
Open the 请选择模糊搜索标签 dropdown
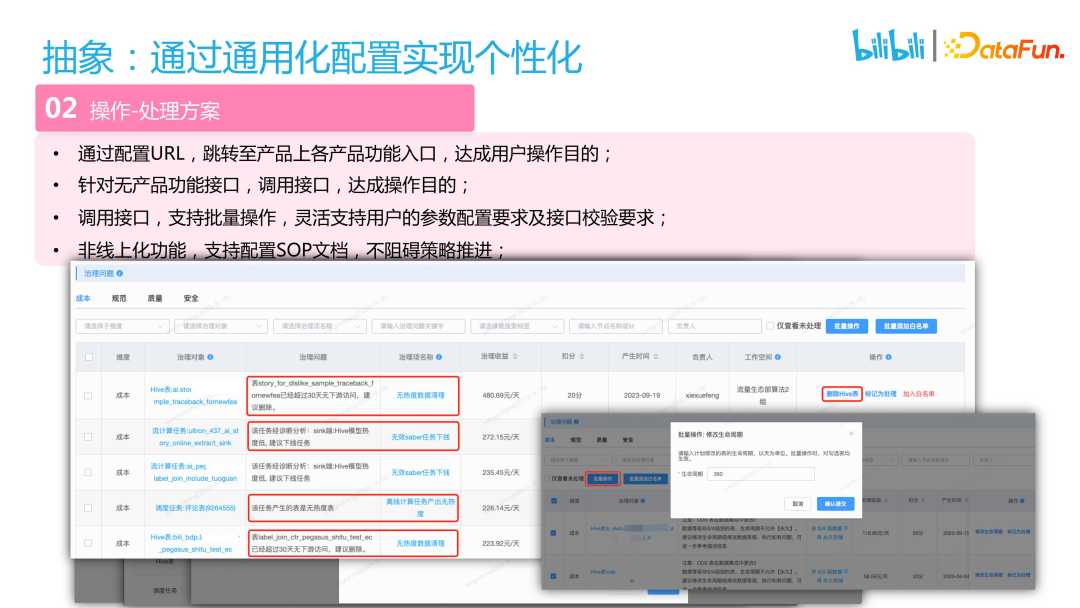(520, 326)
